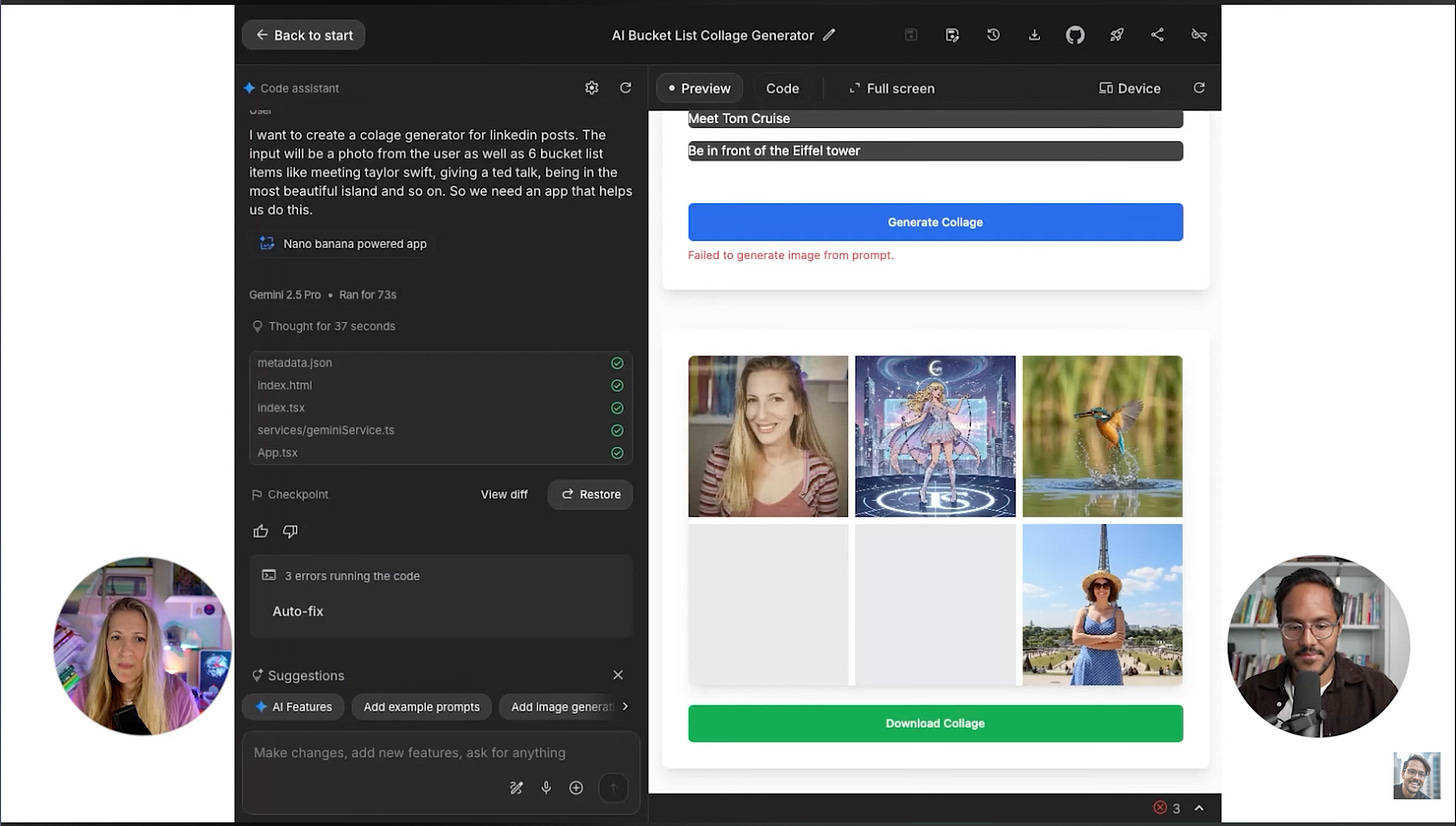
Task: Open App.tsx file row
Action: point(440,453)
